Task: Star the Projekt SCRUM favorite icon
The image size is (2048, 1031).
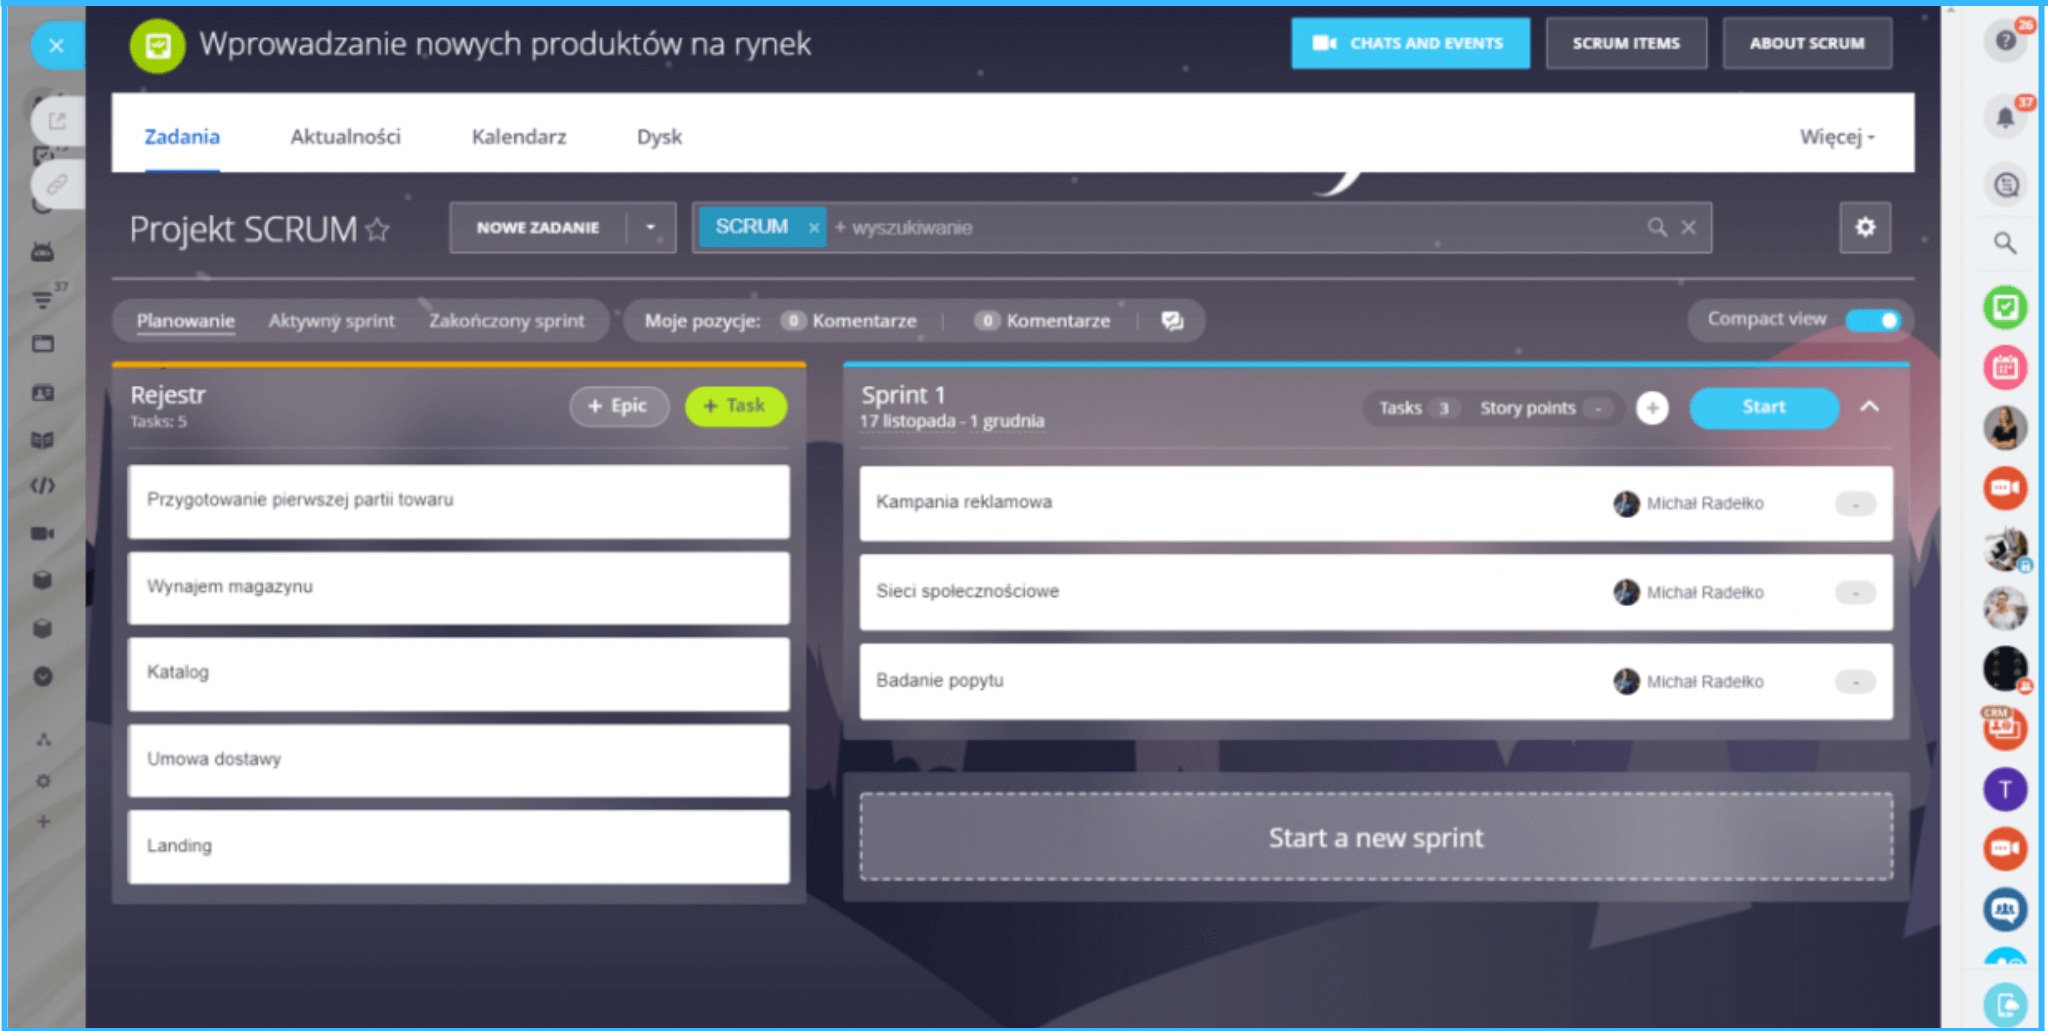Action: point(377,230)
